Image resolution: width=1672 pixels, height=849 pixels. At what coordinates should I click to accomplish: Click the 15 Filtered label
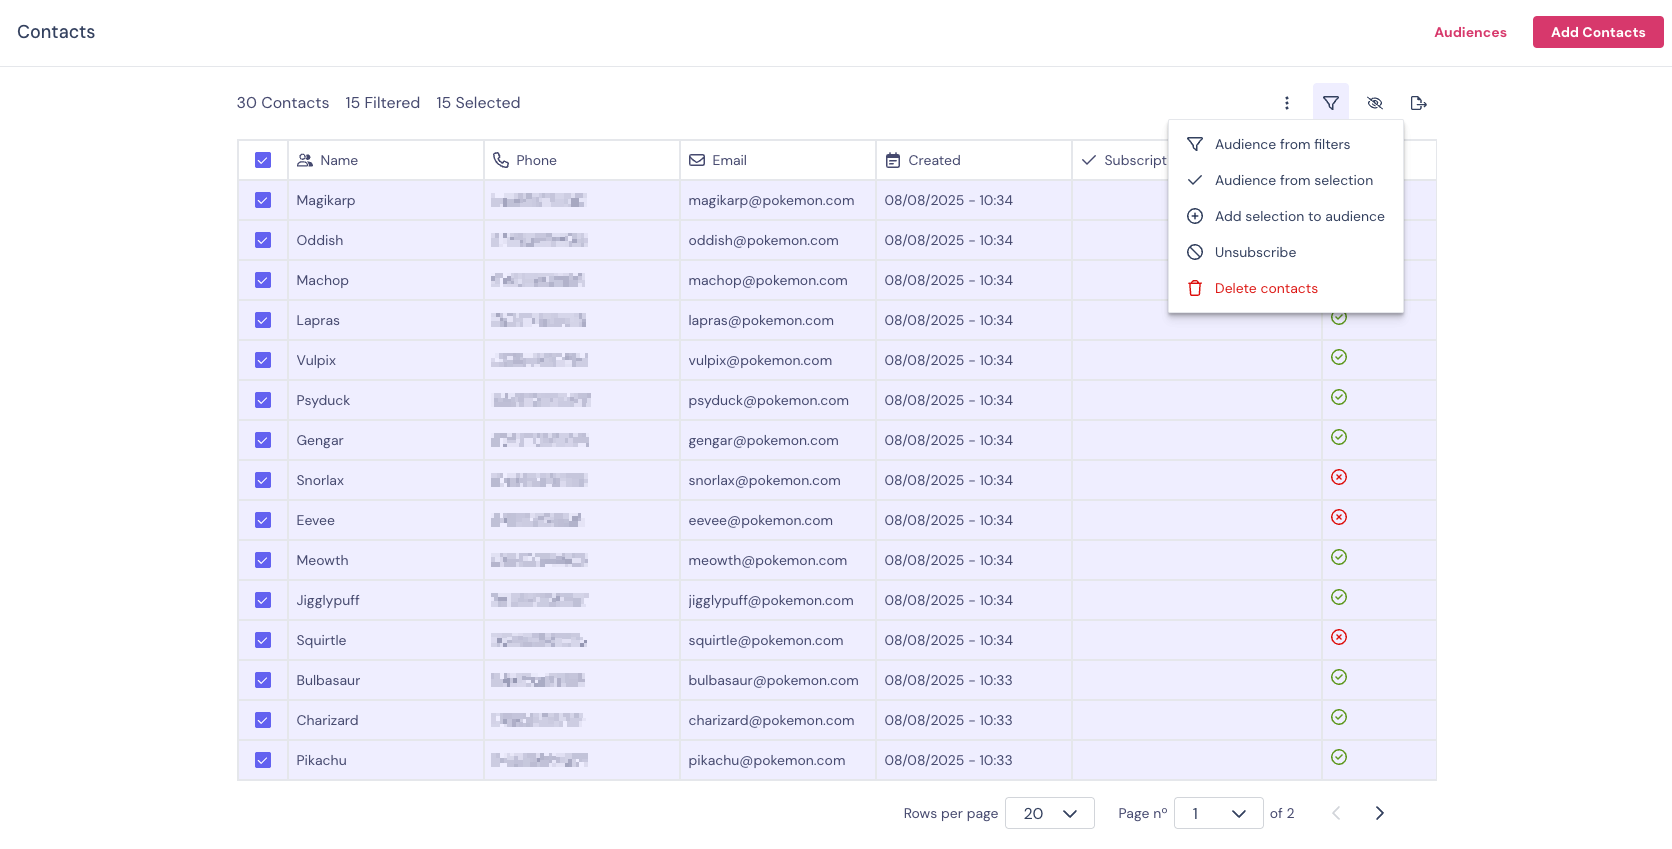382,103
